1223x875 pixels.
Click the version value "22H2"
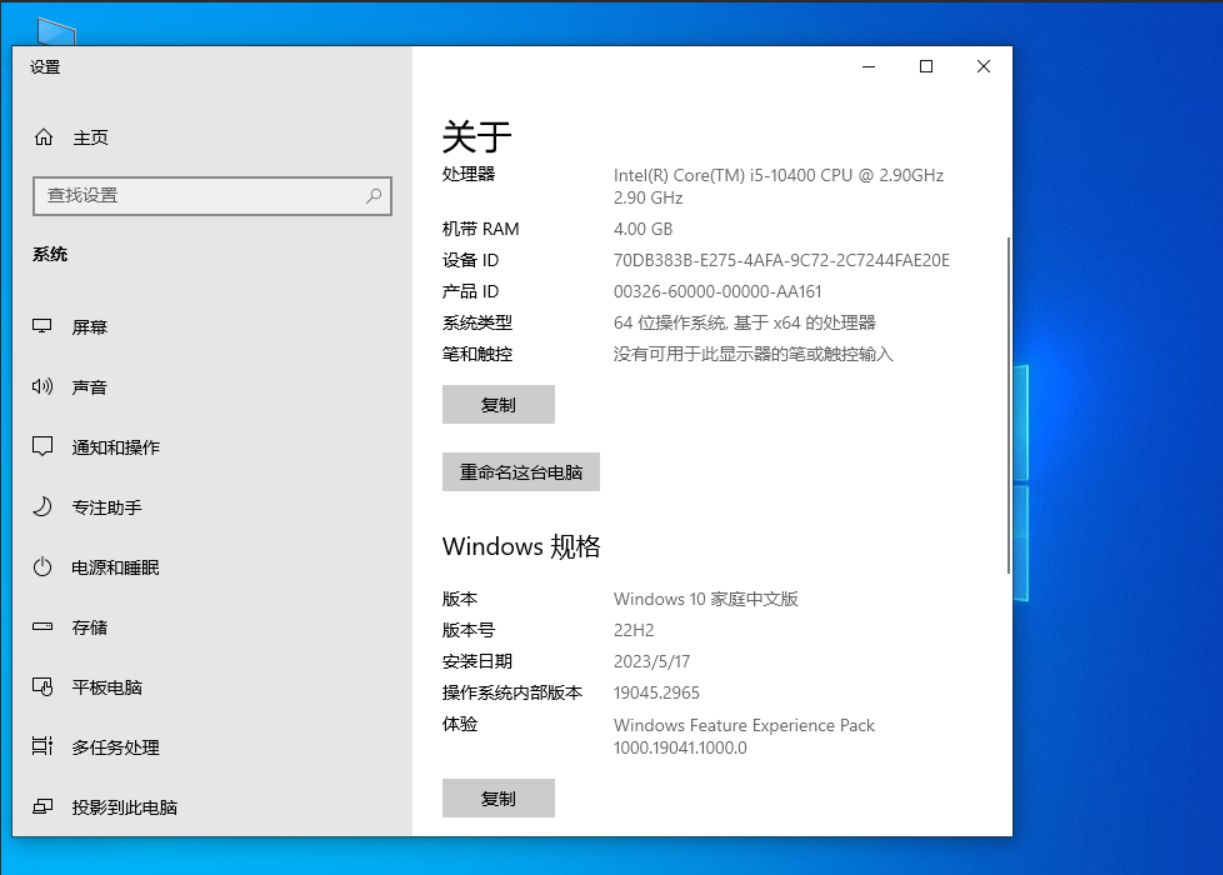tap(633, 630)
